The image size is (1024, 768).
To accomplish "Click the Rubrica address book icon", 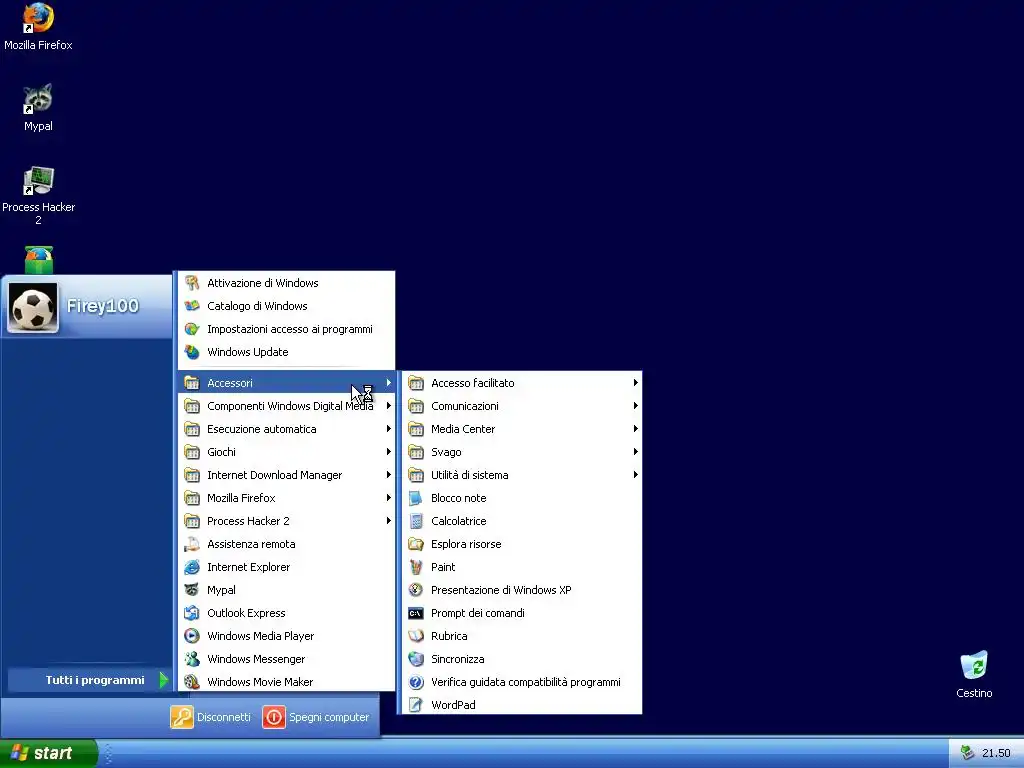I will (415, 635).
